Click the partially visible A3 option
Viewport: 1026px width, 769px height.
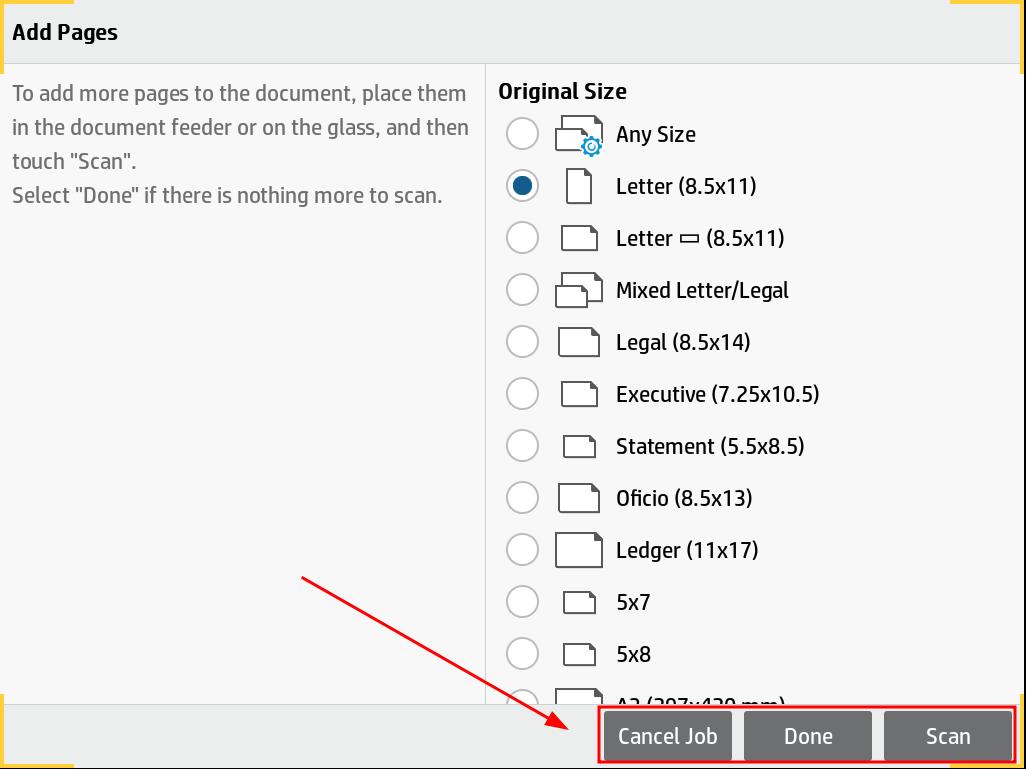[699, 699]
